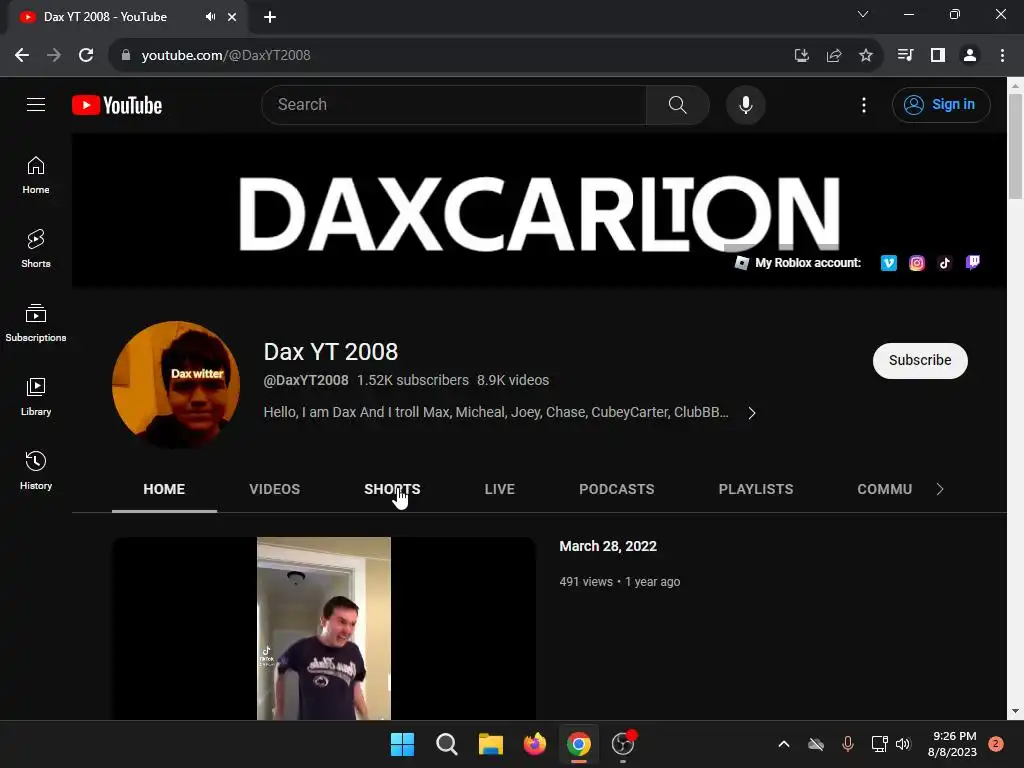This screenshot has width=1024, height=768.
Task: Open the Windows Start menu
Action: click(402, 744)
